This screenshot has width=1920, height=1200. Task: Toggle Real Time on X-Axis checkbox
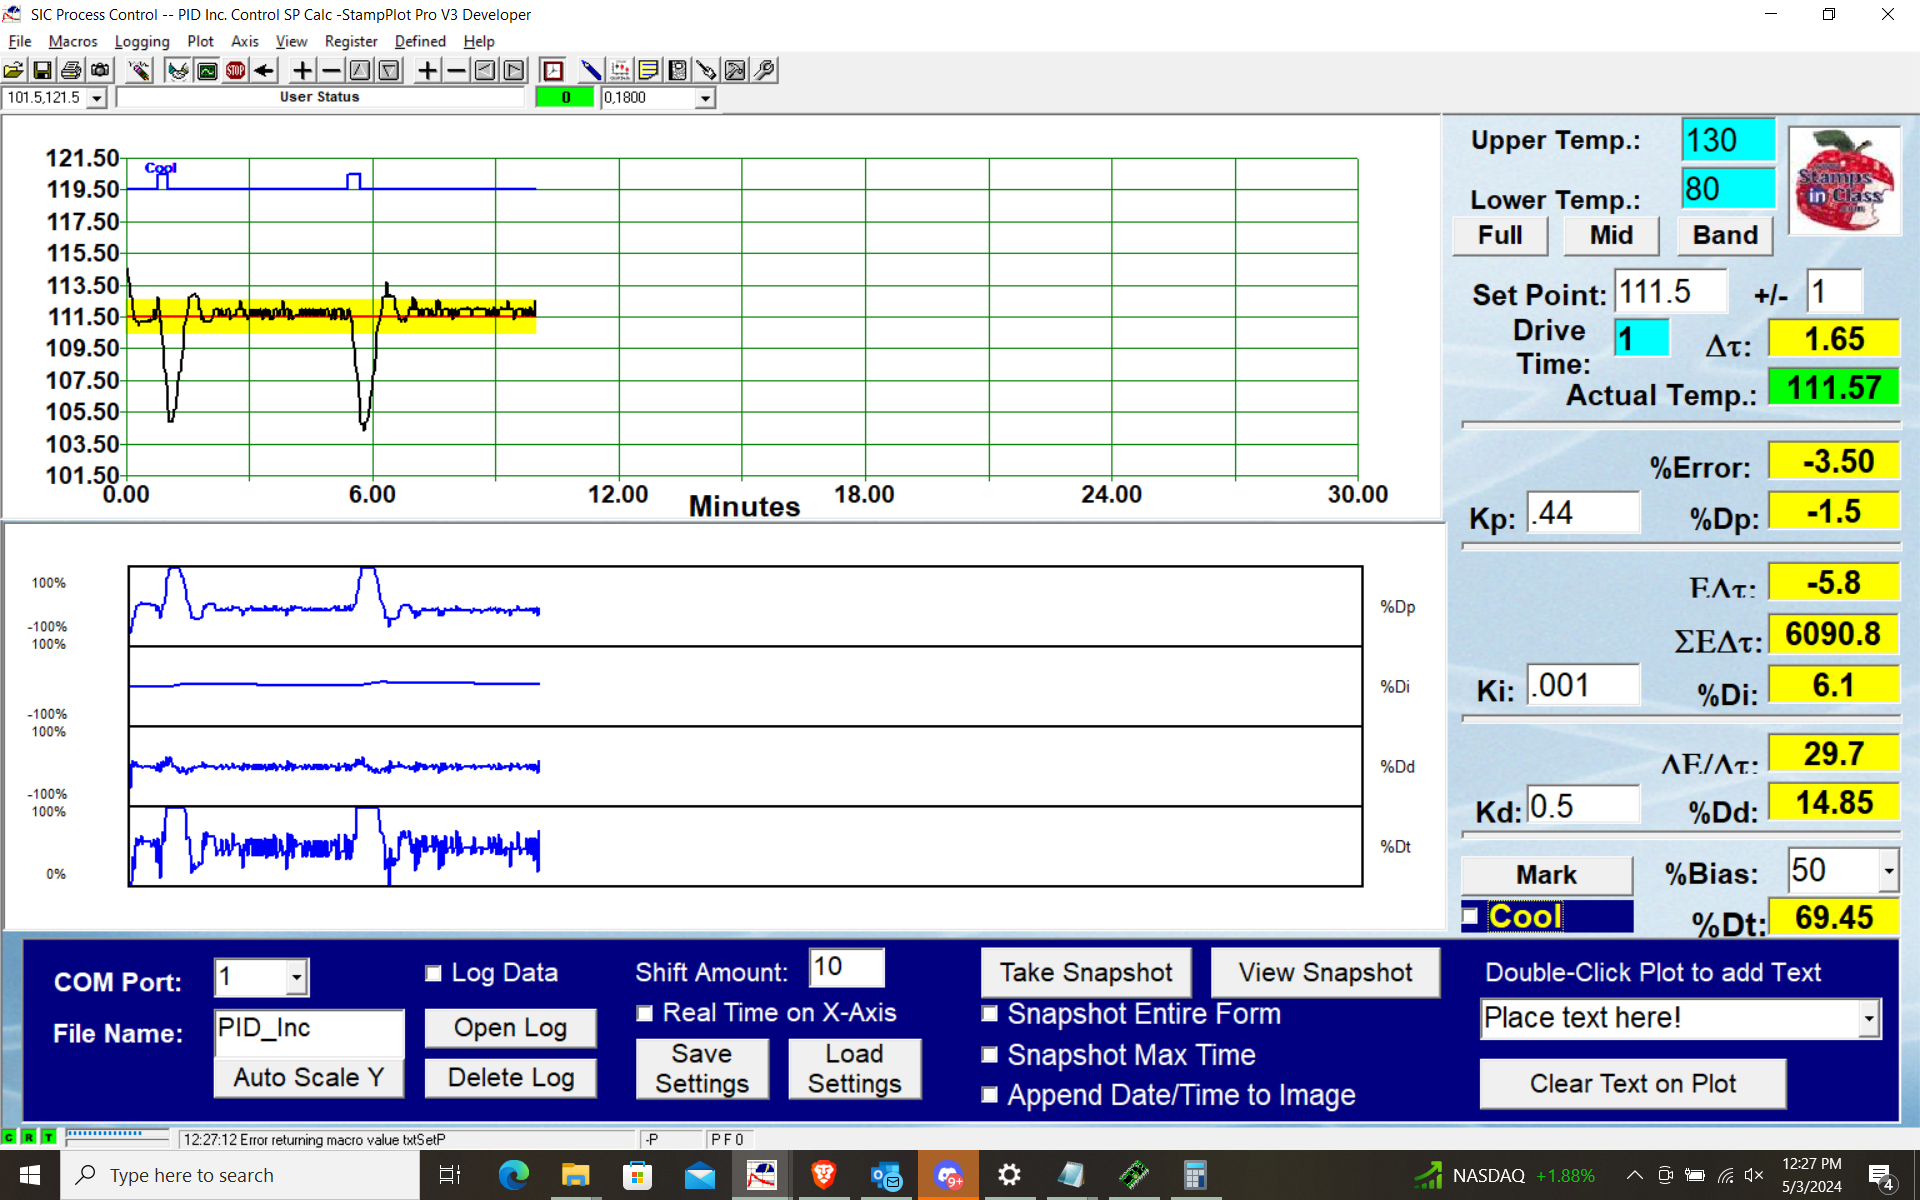[645, 1013]
